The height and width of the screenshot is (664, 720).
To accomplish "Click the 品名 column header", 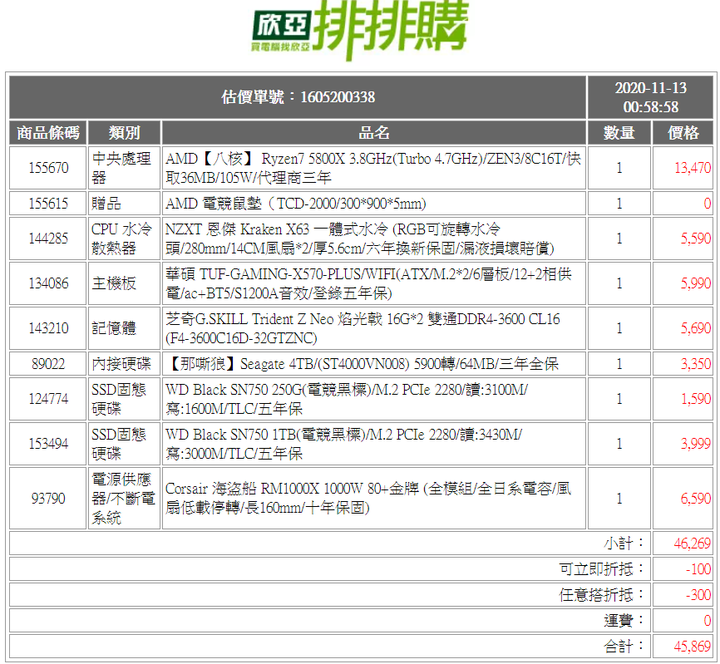I will (374, 133).
